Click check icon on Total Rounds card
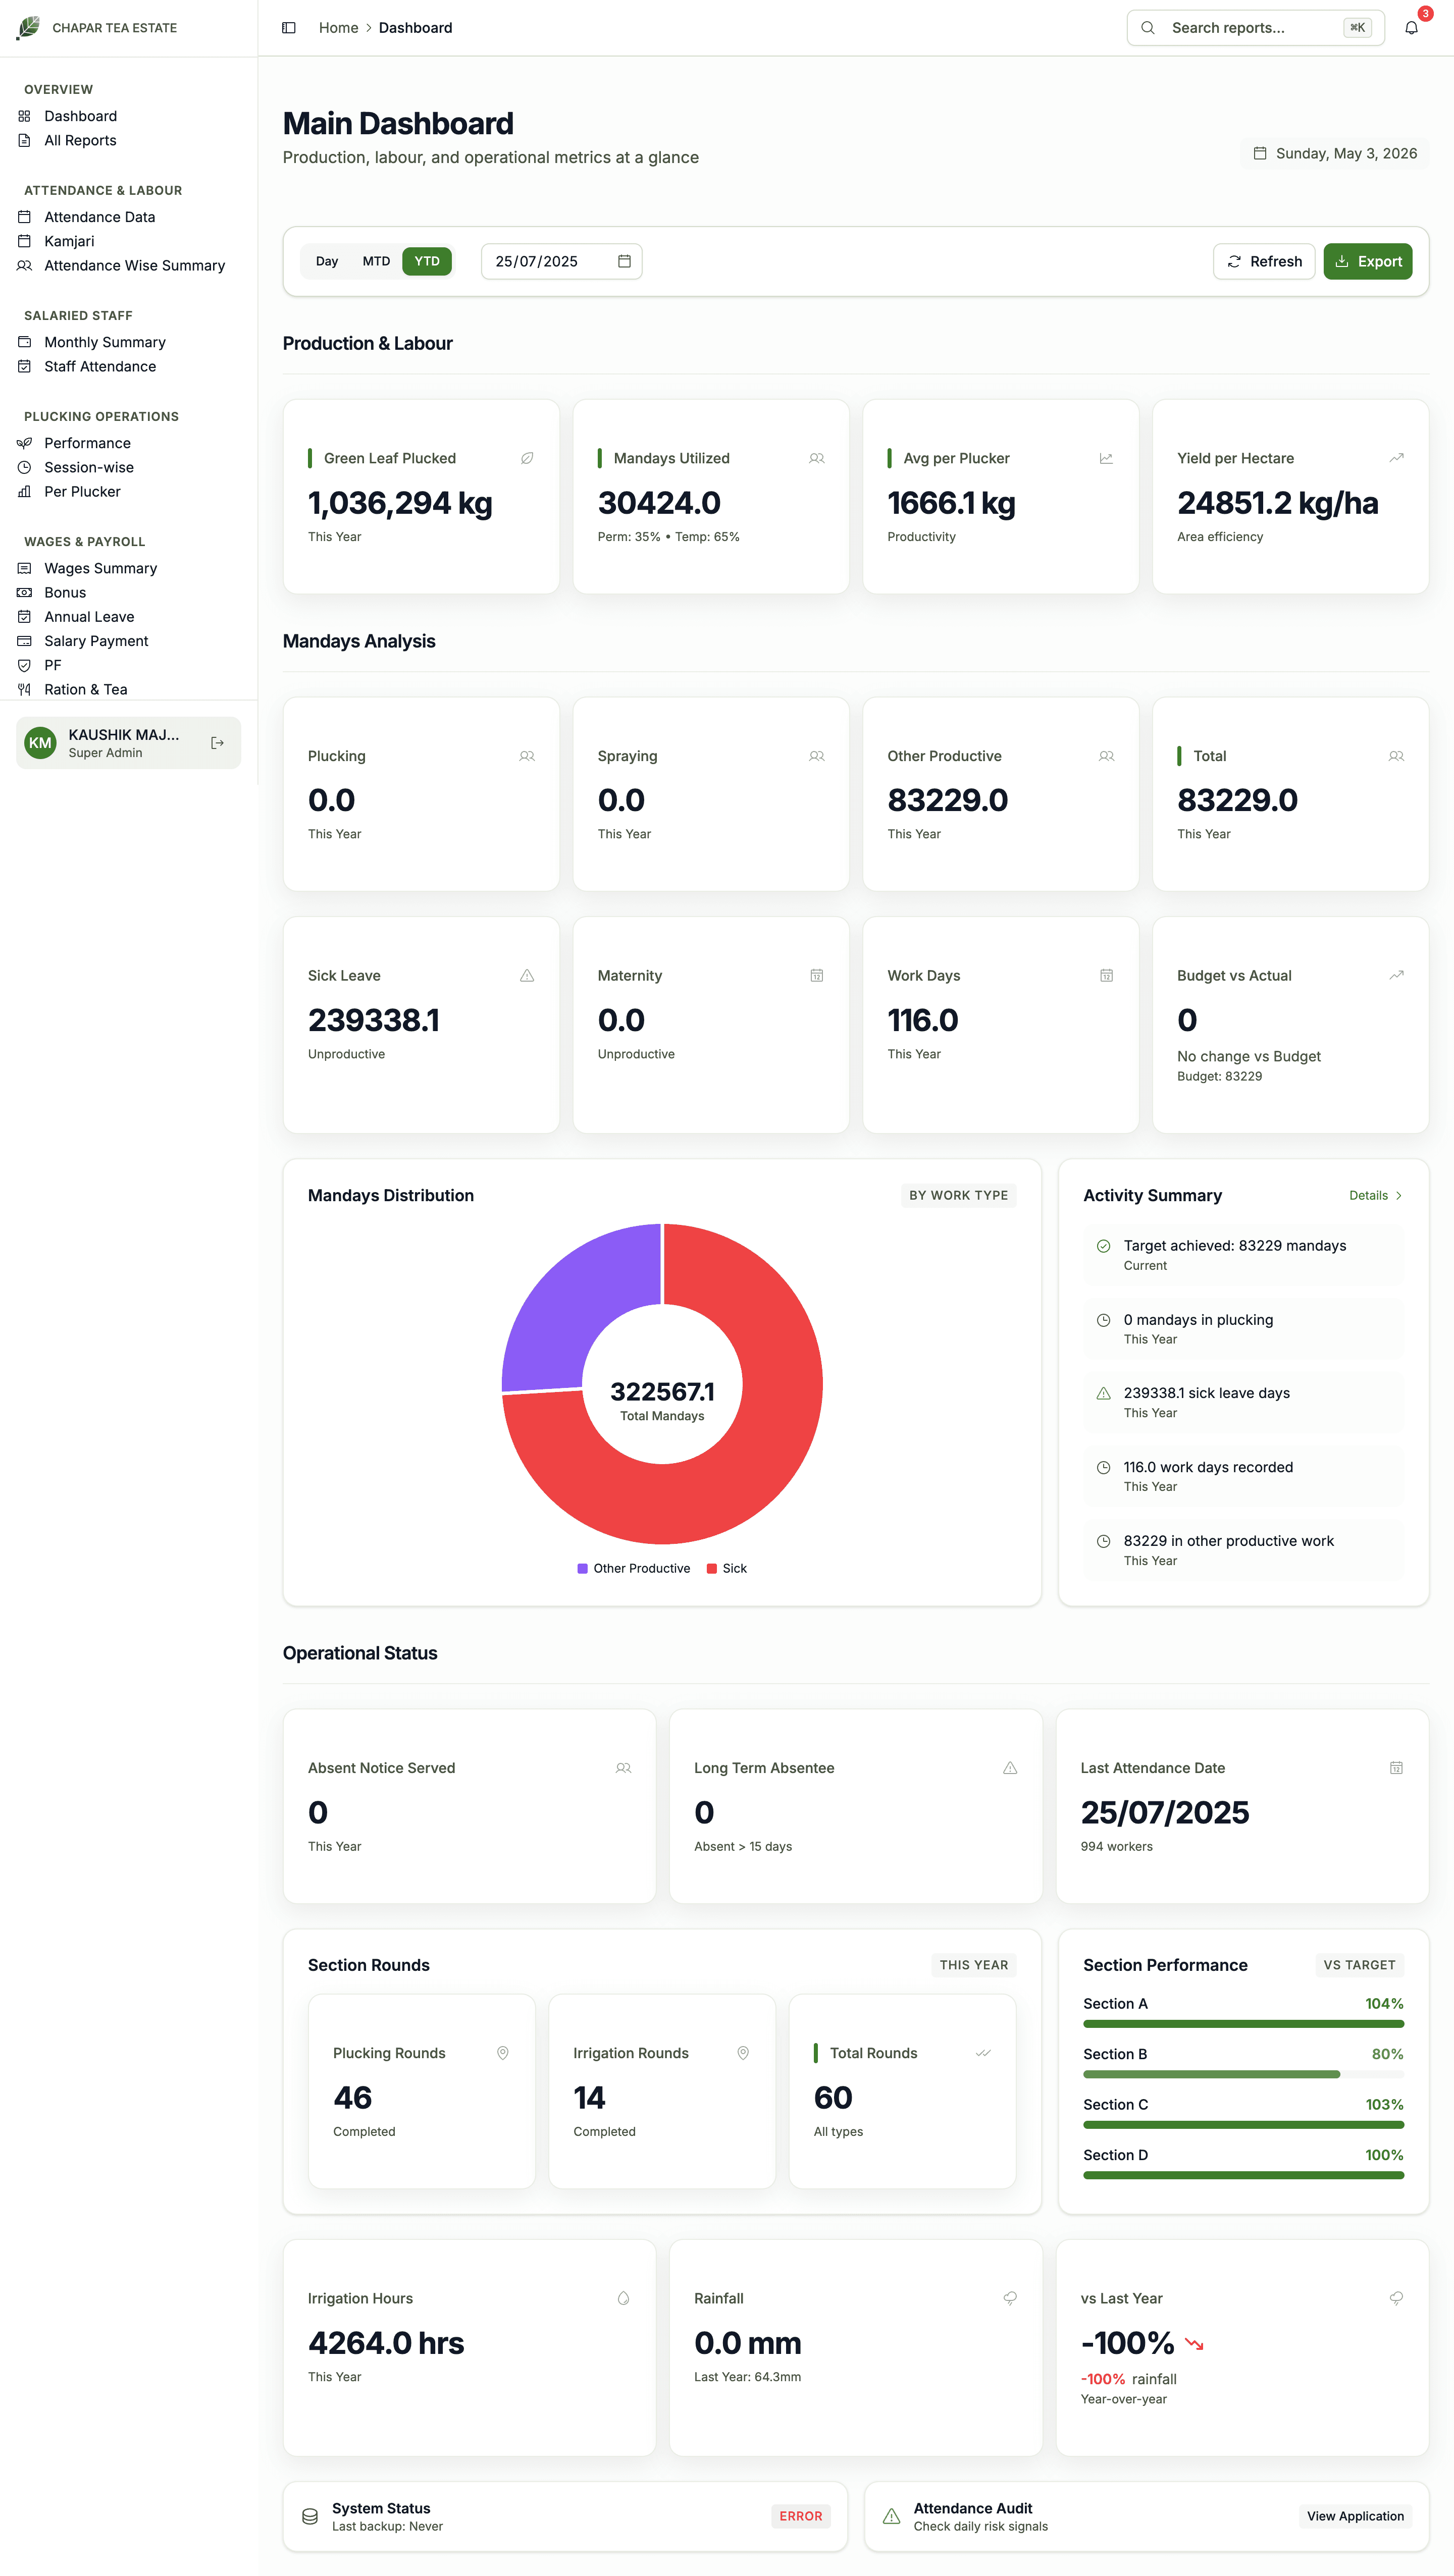This screenshot has height=2576, width=1454. 983,2053
